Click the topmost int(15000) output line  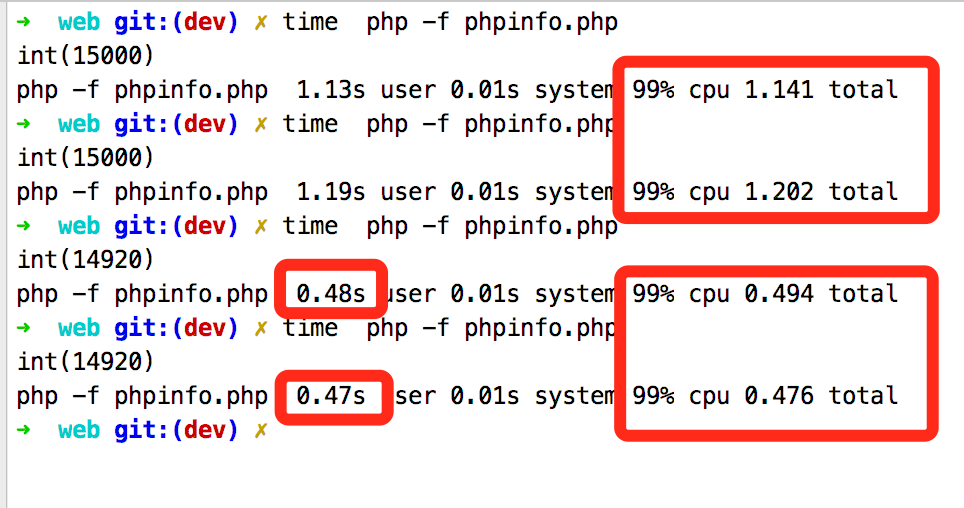tap(86, 56)
